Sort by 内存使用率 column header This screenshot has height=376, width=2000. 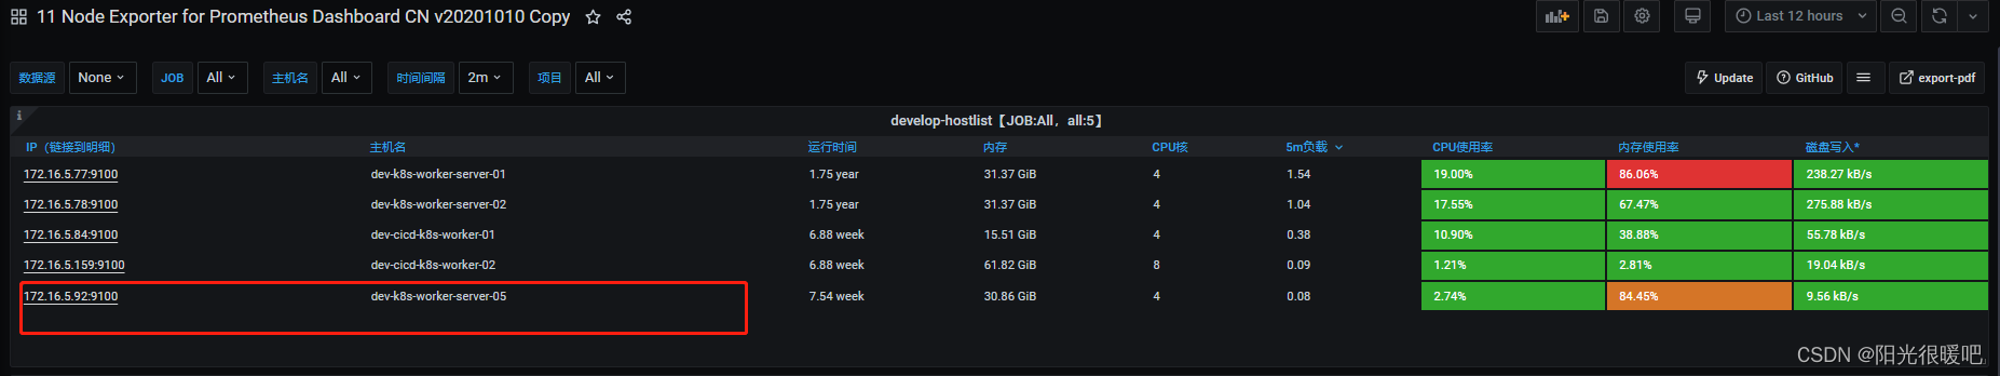1649,147
